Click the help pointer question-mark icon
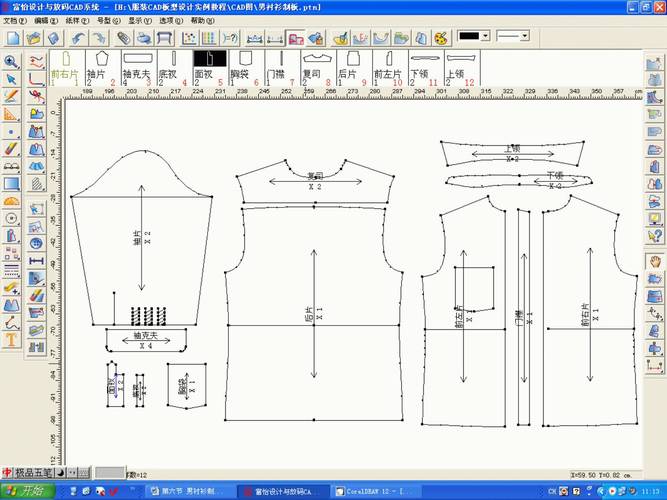Screen dimensions: 667x500 coord(655,236)
